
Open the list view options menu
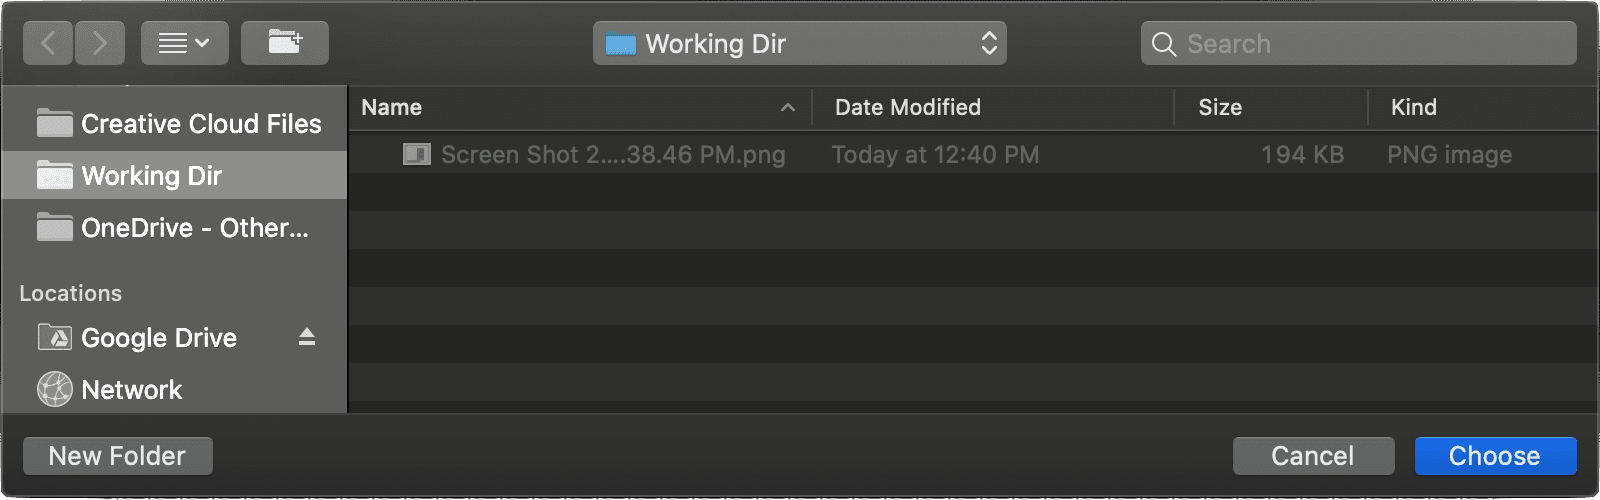tap(184, 44)
